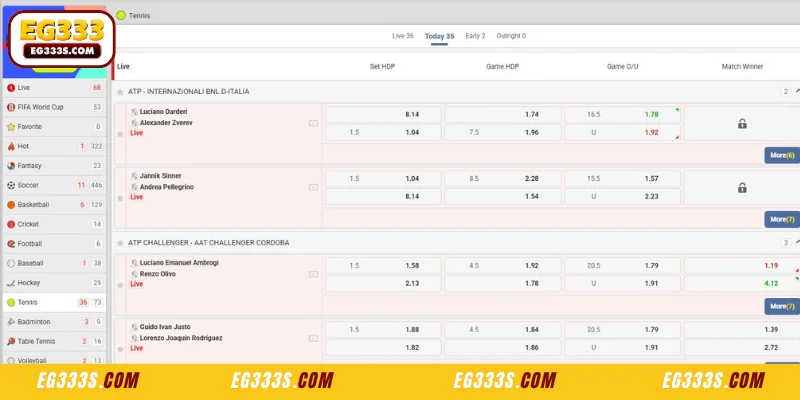800x400 pixels.
Task: Click locked Match Winner for Sinner match
Action: tap(742, 188)
